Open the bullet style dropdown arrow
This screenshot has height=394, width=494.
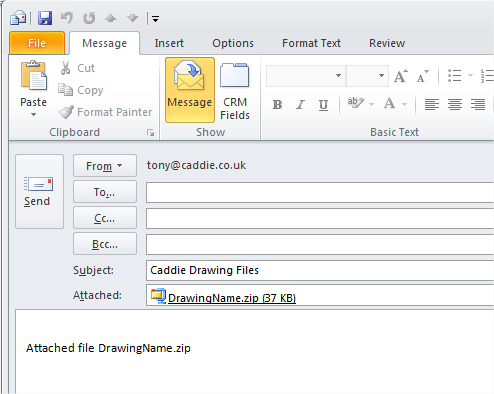tap(470, 75)
